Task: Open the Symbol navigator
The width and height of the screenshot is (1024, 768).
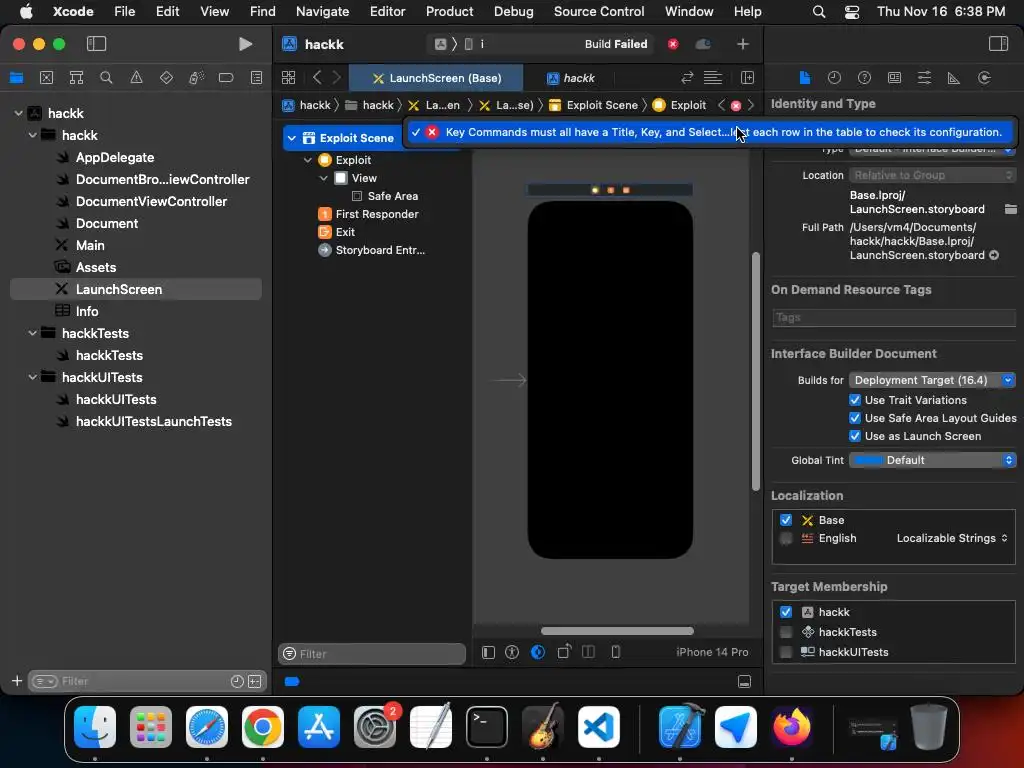Action: click(76, 78)
